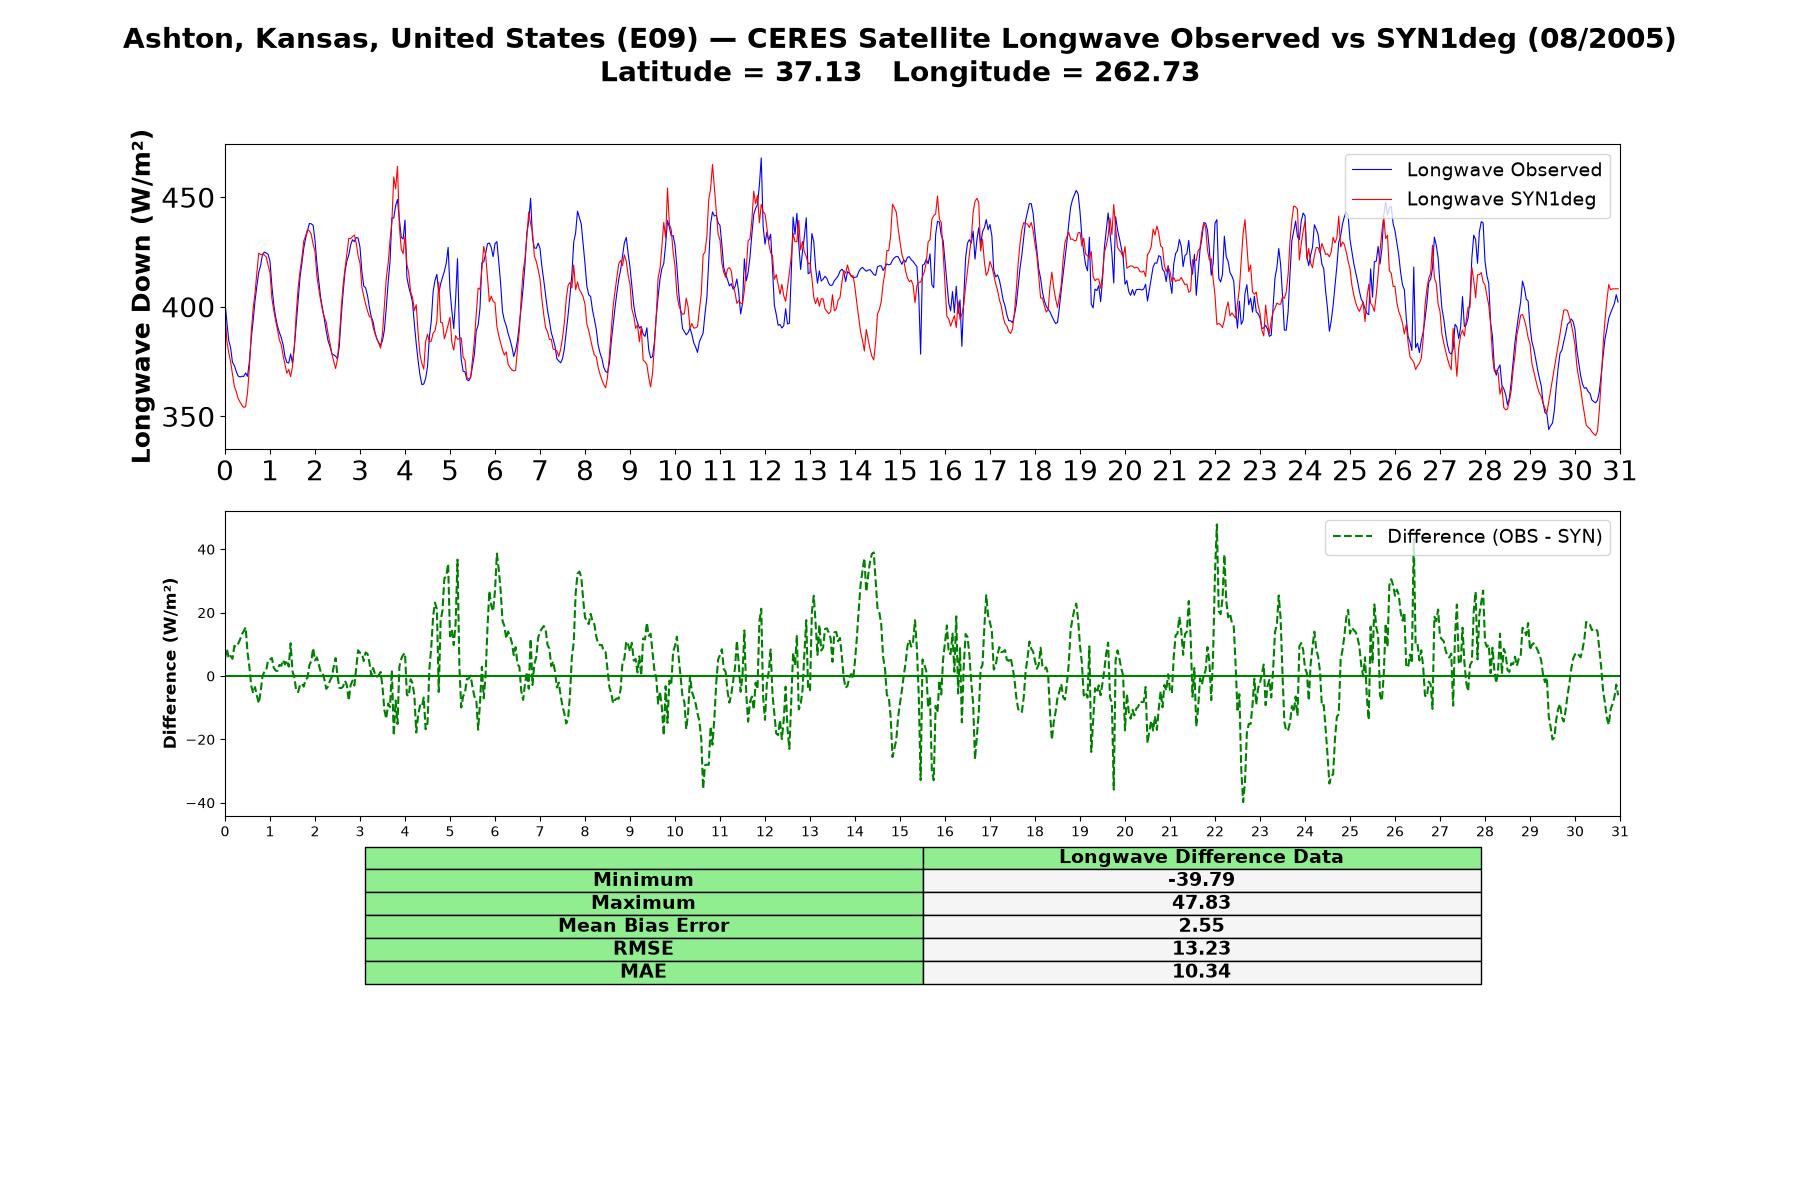Click the Difference (OBS - SYN) legend label
Screen dimensions: 1800x1200
coord(1494,537)
